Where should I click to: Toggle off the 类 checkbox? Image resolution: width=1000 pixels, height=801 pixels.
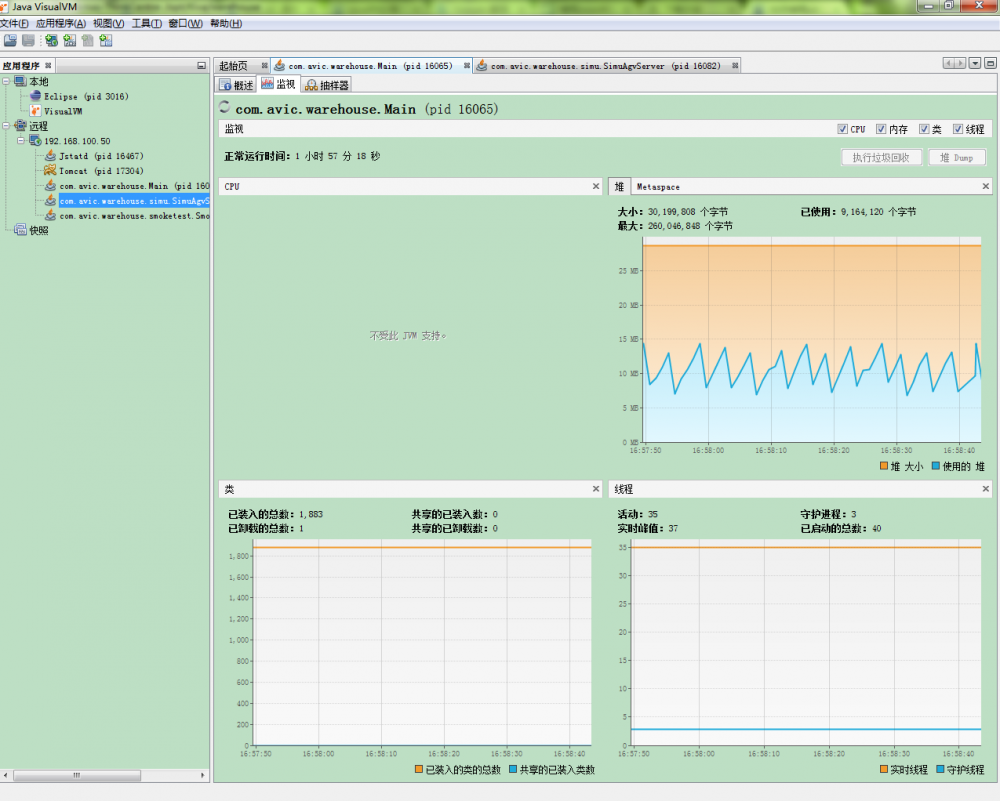(x=925, y=129)
